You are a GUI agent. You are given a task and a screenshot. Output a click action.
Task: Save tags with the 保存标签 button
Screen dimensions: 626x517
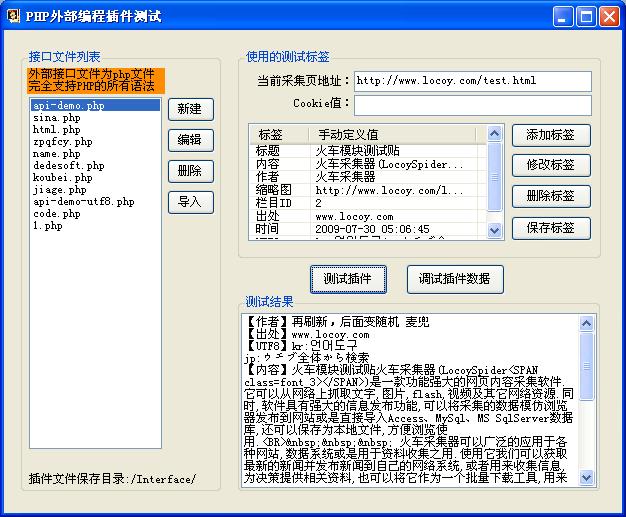[551, 227]
